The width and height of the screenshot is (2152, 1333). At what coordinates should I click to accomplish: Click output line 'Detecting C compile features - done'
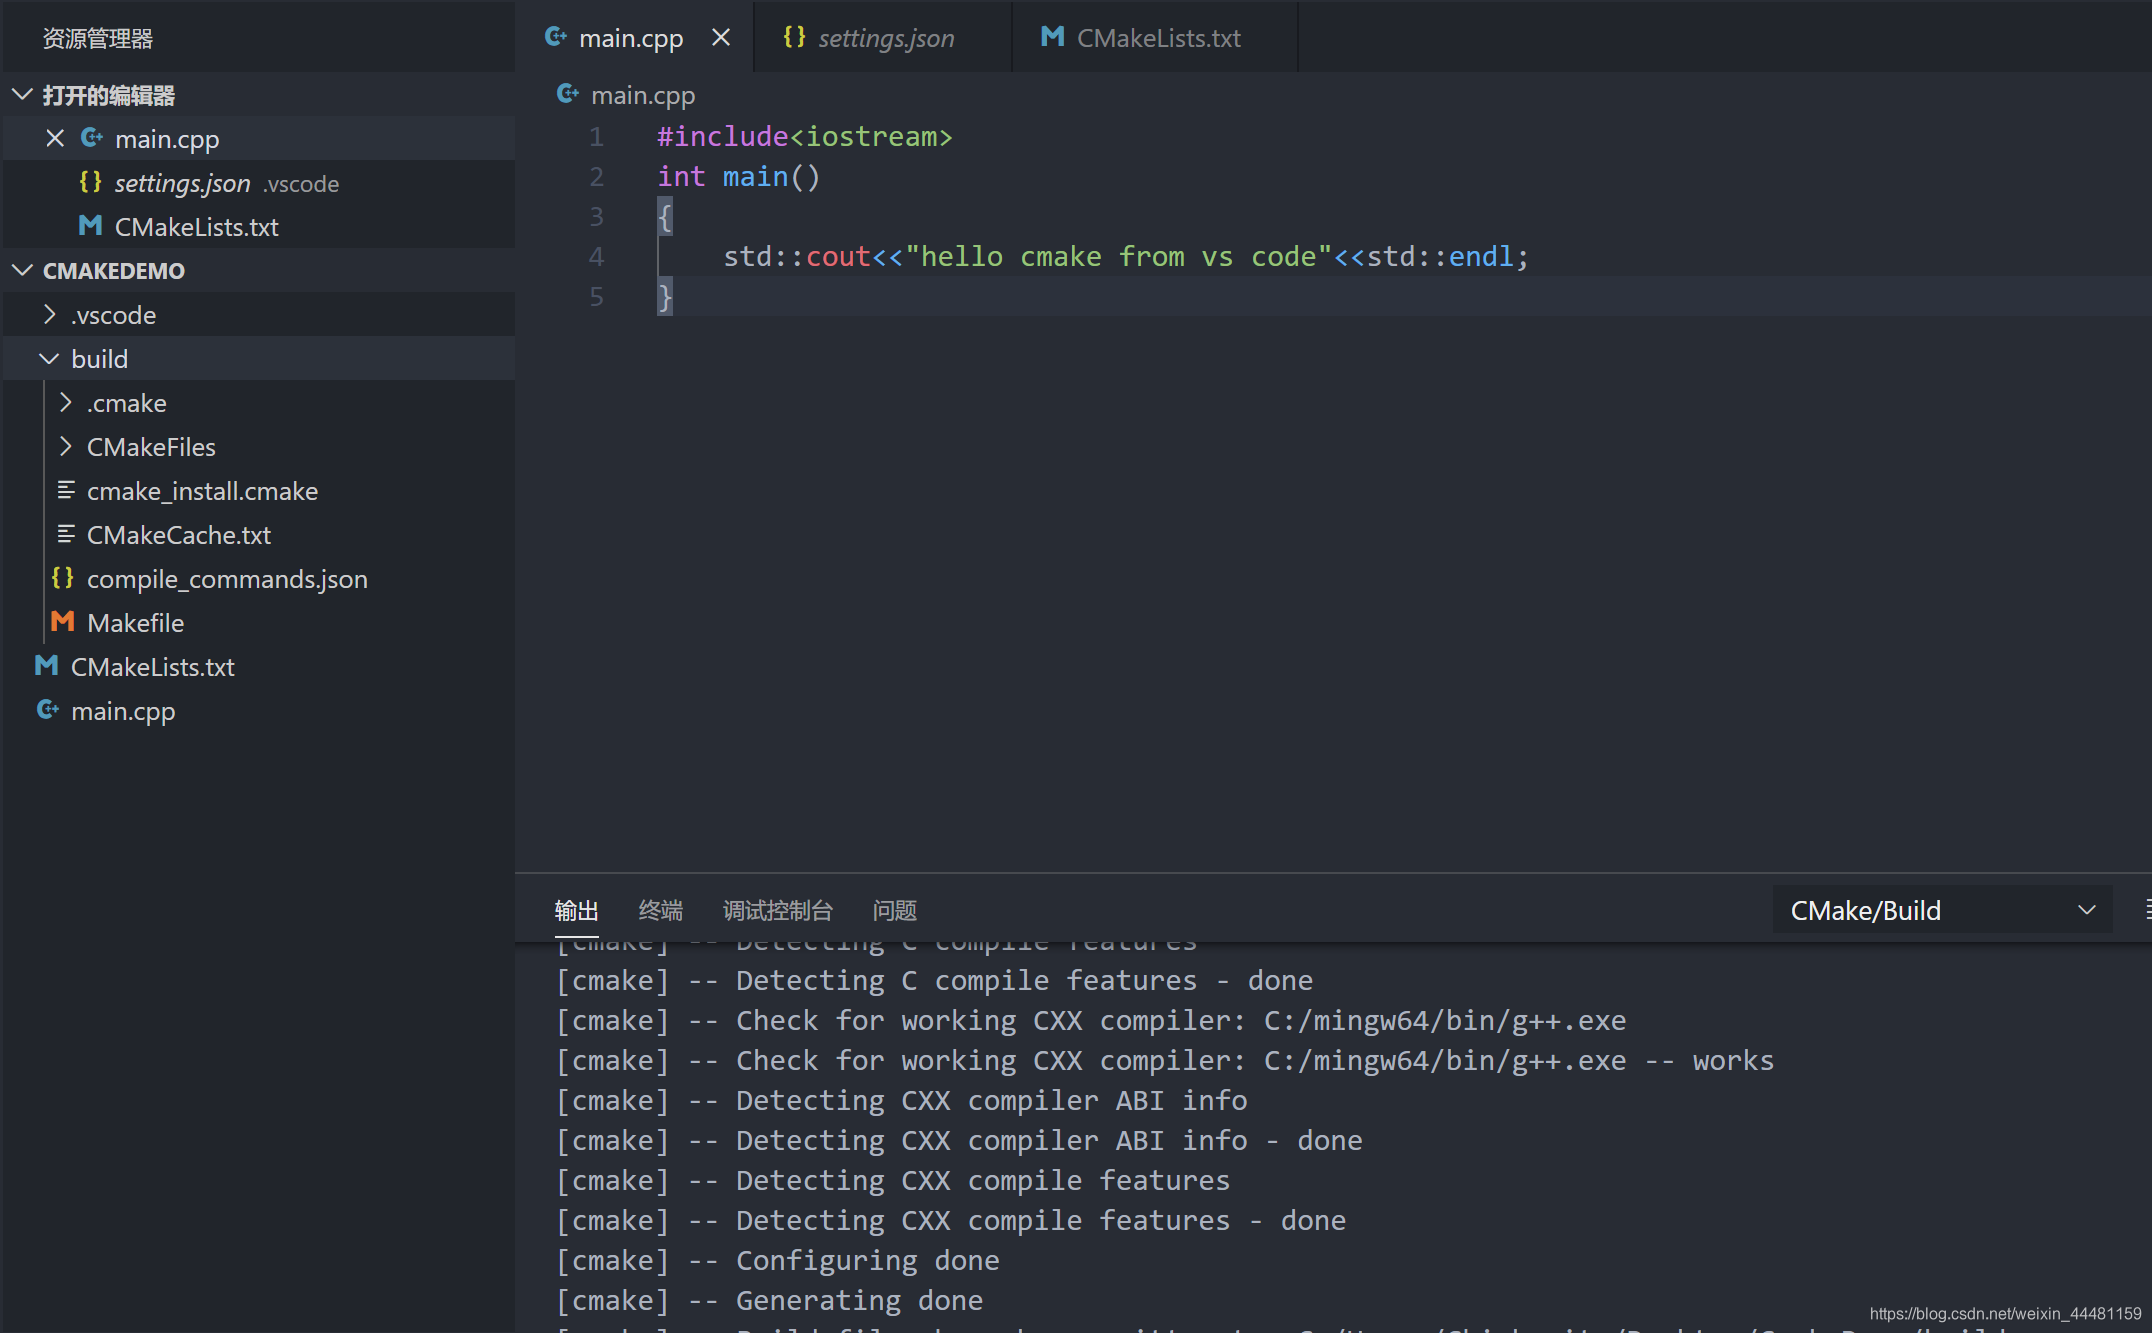[935, 981]
